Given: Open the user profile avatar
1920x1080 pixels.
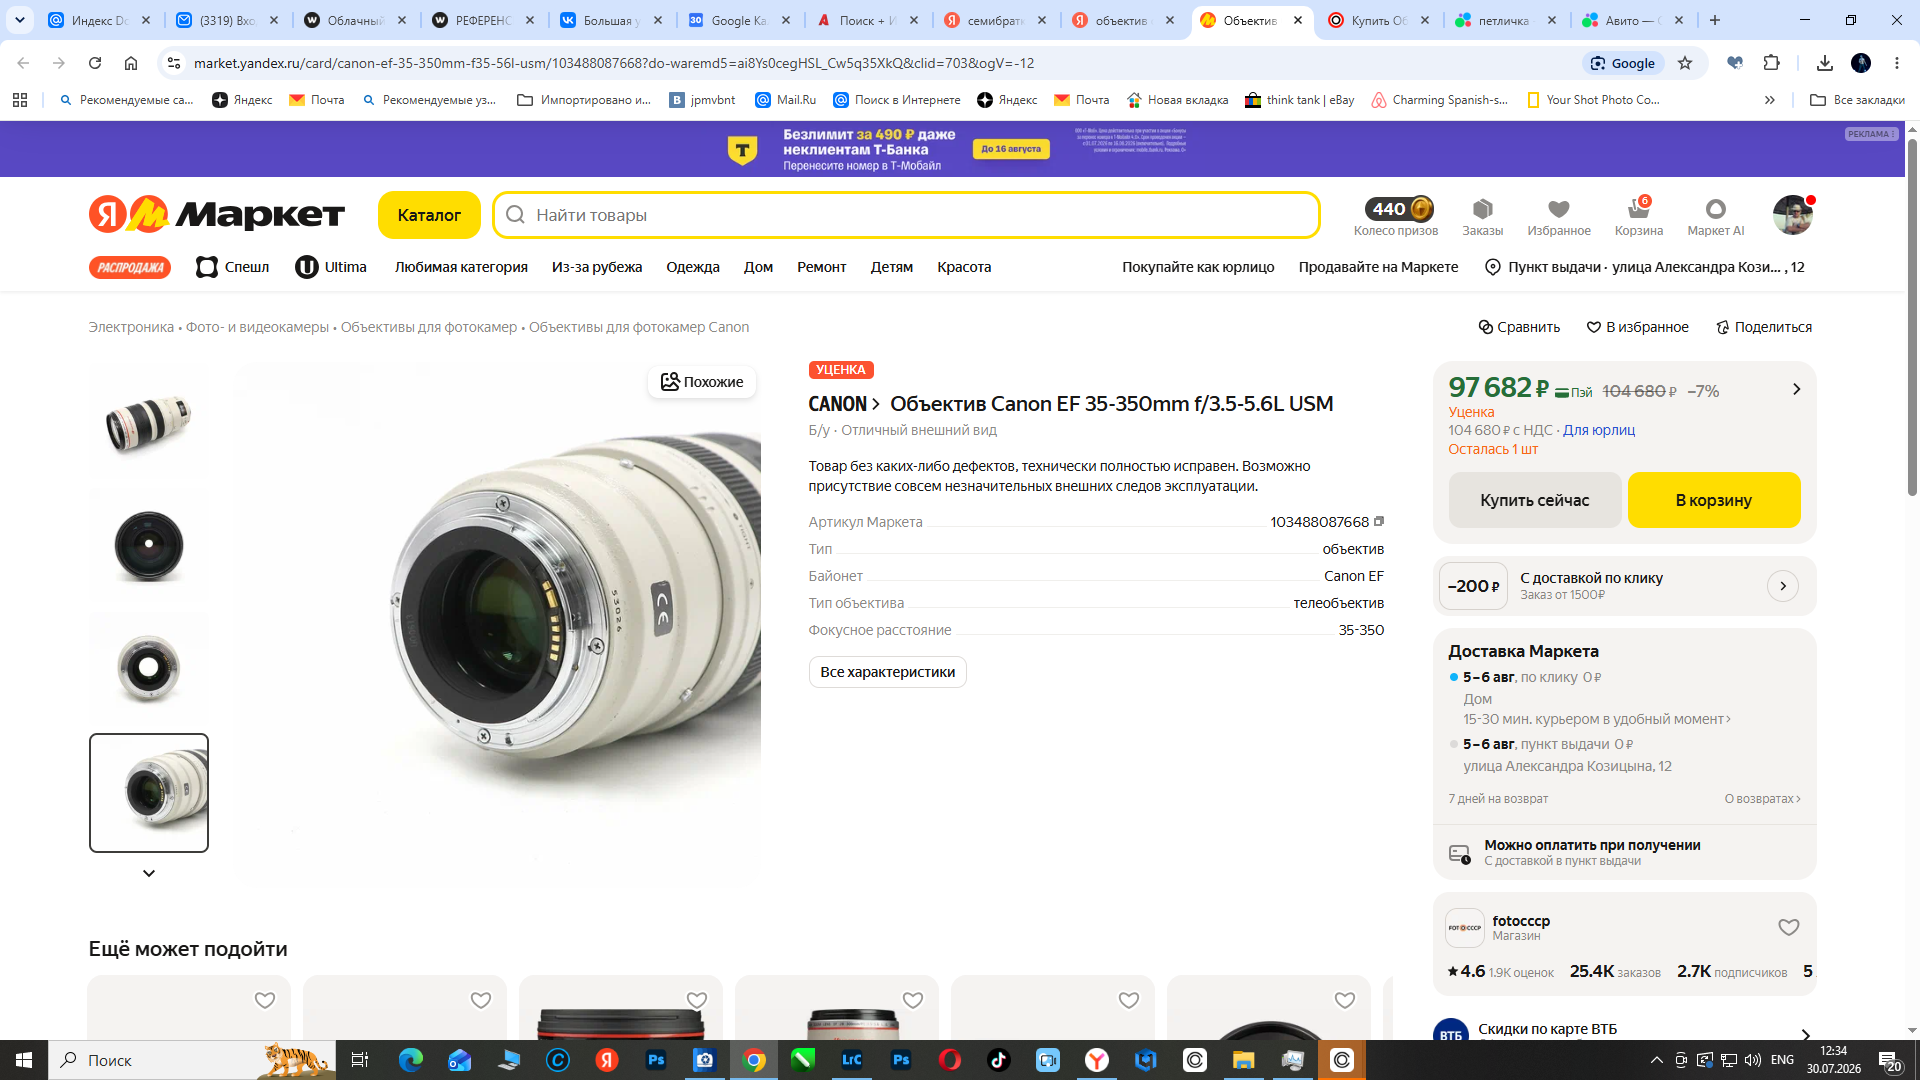Looking at the screenshot, I should pos(1792,215).
